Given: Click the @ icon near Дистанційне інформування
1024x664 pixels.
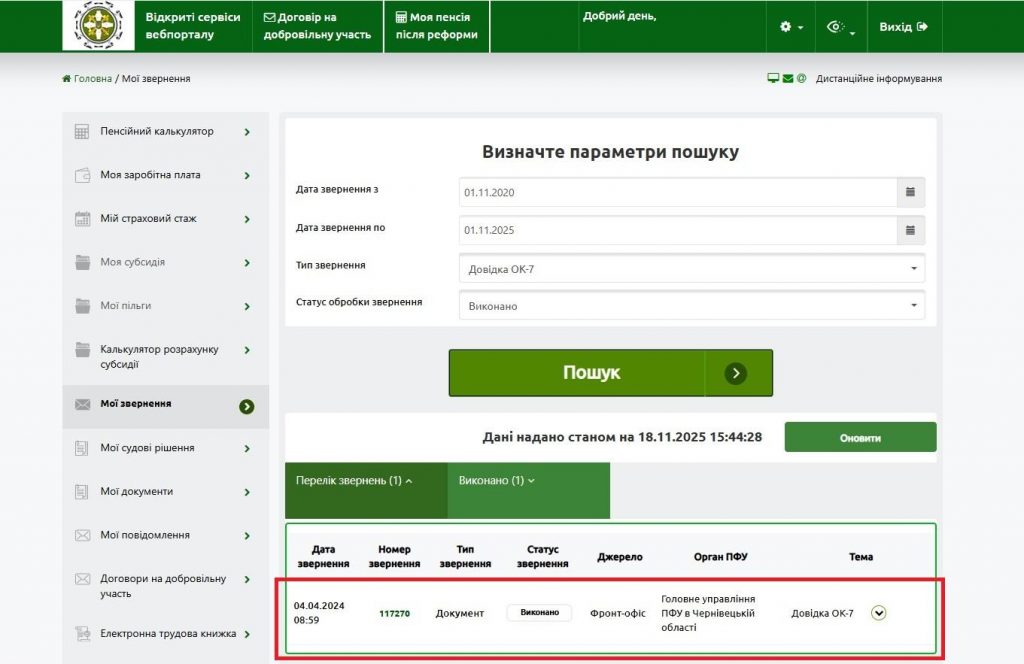Looking at the screenshot, I should point(800,77).
